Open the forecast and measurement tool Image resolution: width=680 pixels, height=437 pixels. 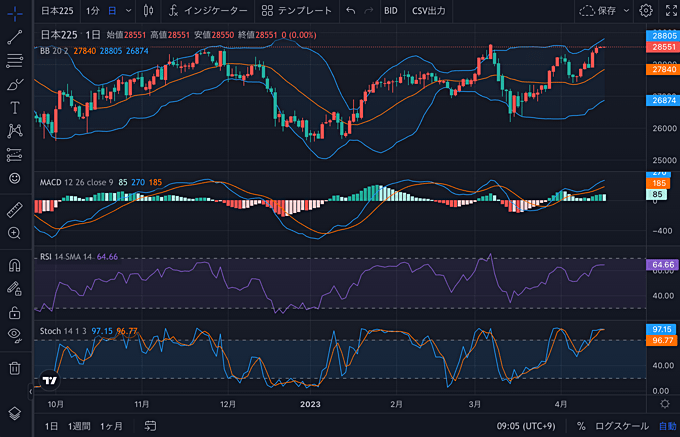coord(15,154)
